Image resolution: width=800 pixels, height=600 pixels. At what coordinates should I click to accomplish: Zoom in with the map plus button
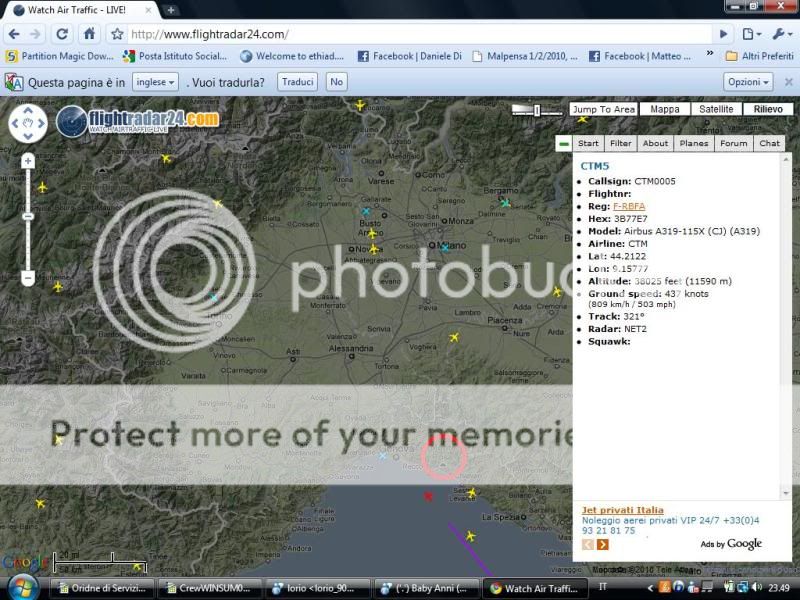tap(28, 161)
